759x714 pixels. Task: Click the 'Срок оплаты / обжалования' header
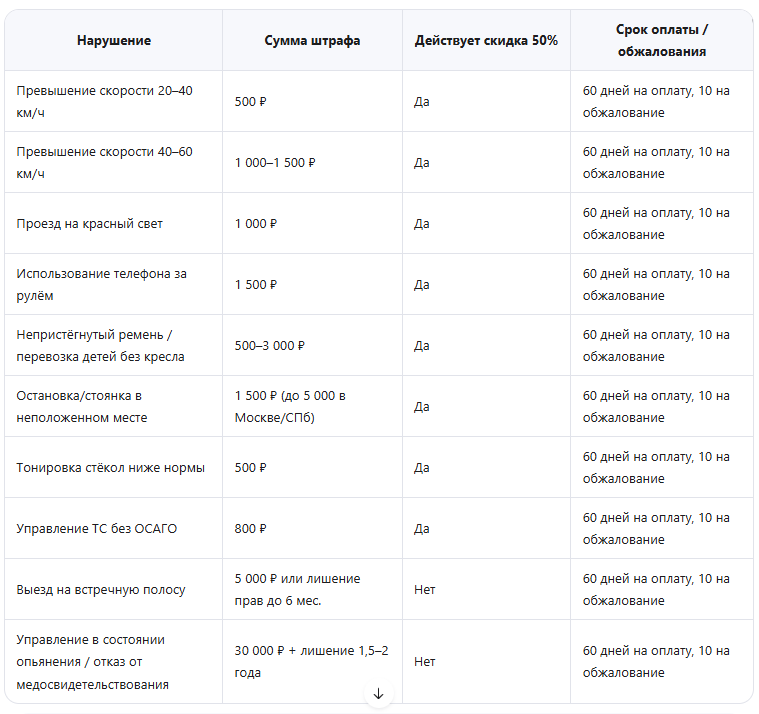662,40
